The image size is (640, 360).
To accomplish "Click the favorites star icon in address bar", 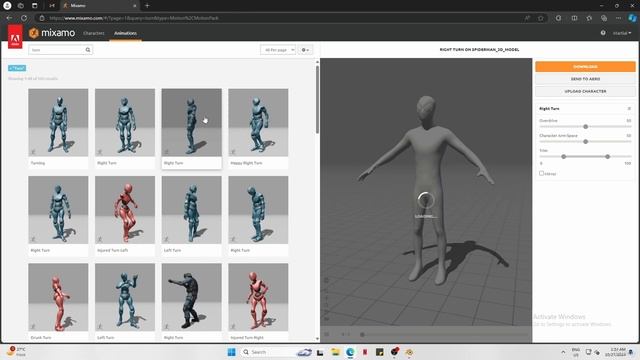I will pos(540,18).
